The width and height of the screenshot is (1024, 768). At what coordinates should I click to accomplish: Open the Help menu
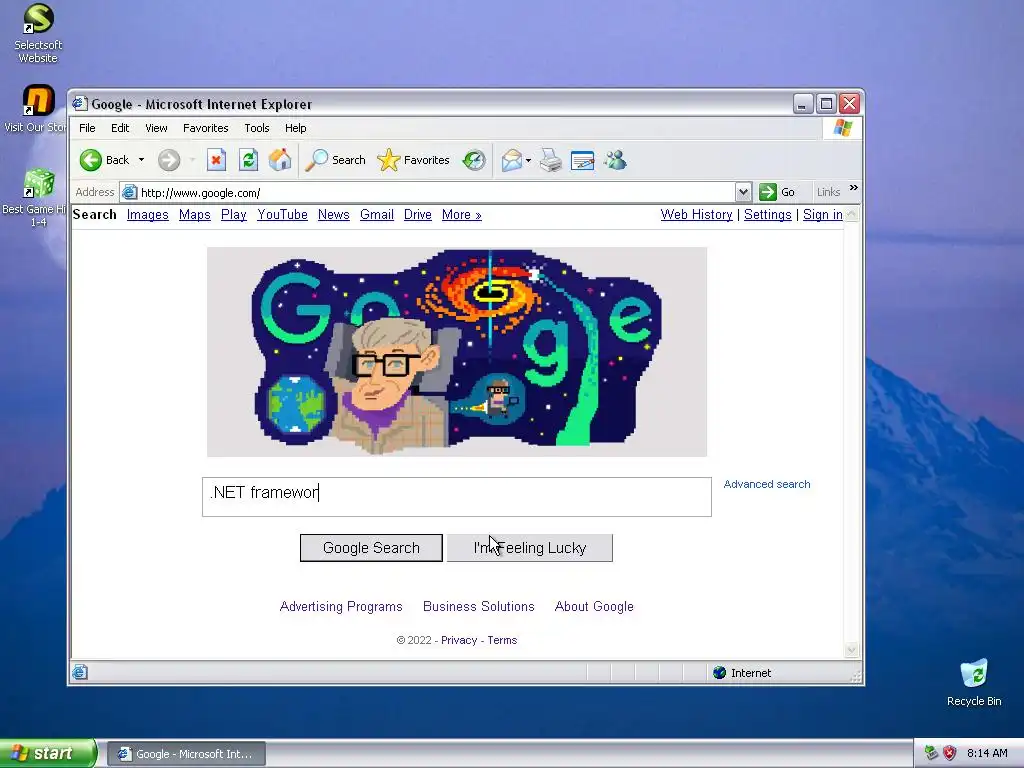point(295,128)
